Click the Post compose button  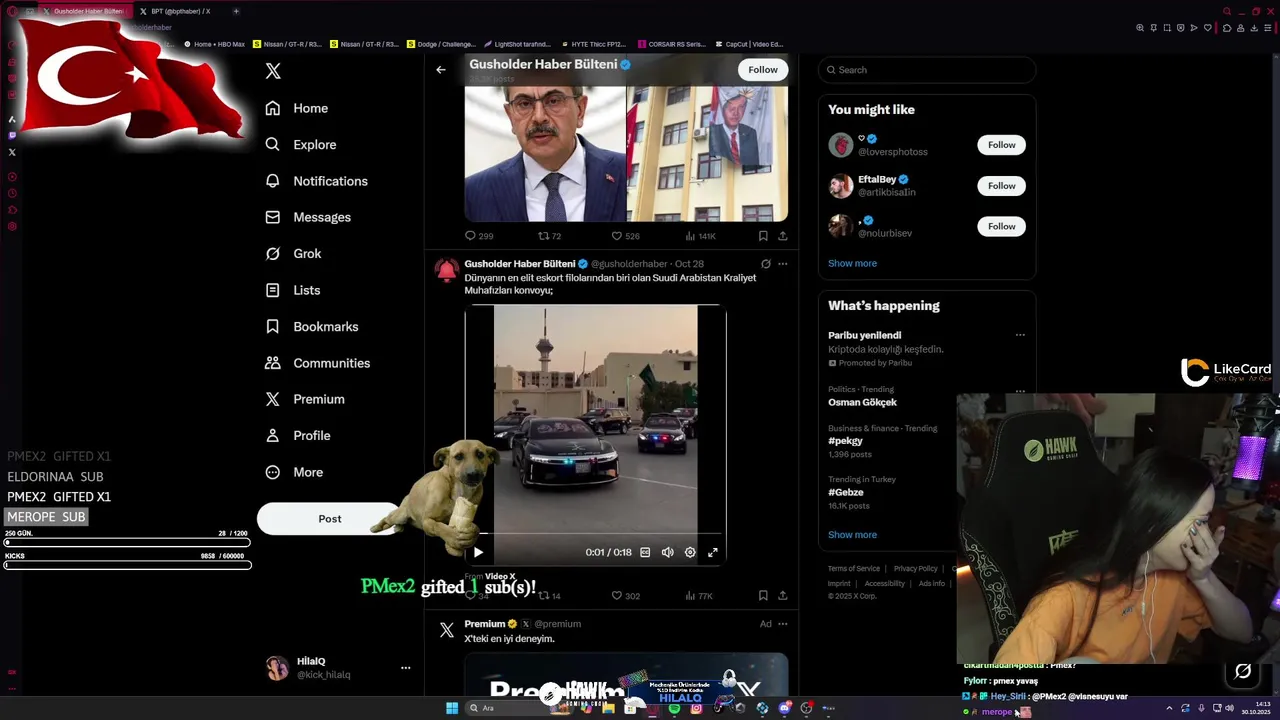tap(330, 519)
